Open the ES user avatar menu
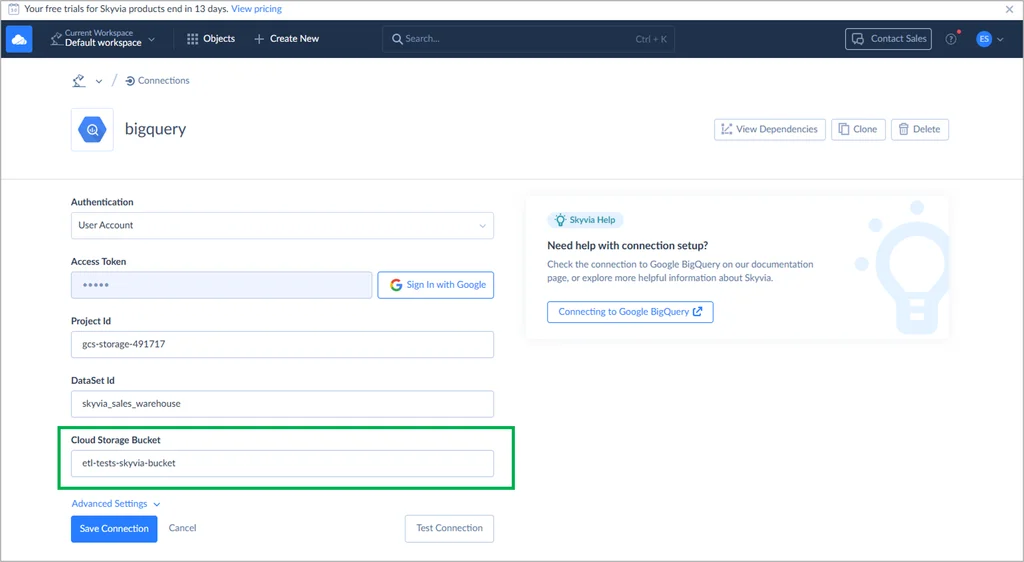 point(984,39)
